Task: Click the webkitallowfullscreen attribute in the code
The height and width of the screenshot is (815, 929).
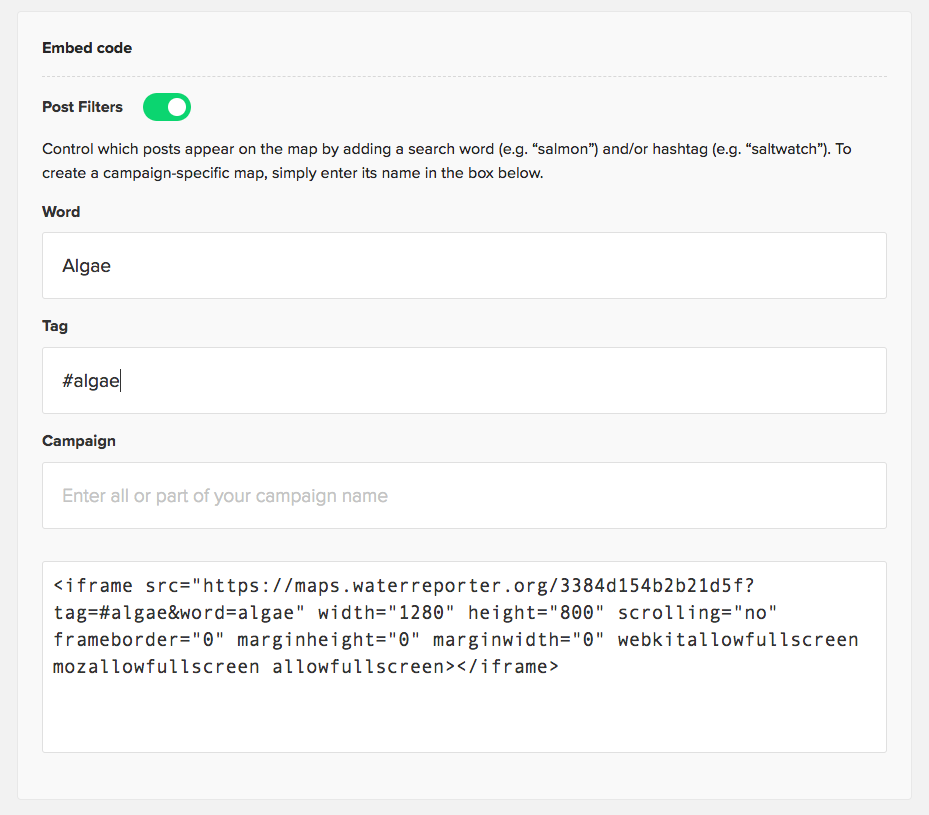Action: click(x=738, y=640)
